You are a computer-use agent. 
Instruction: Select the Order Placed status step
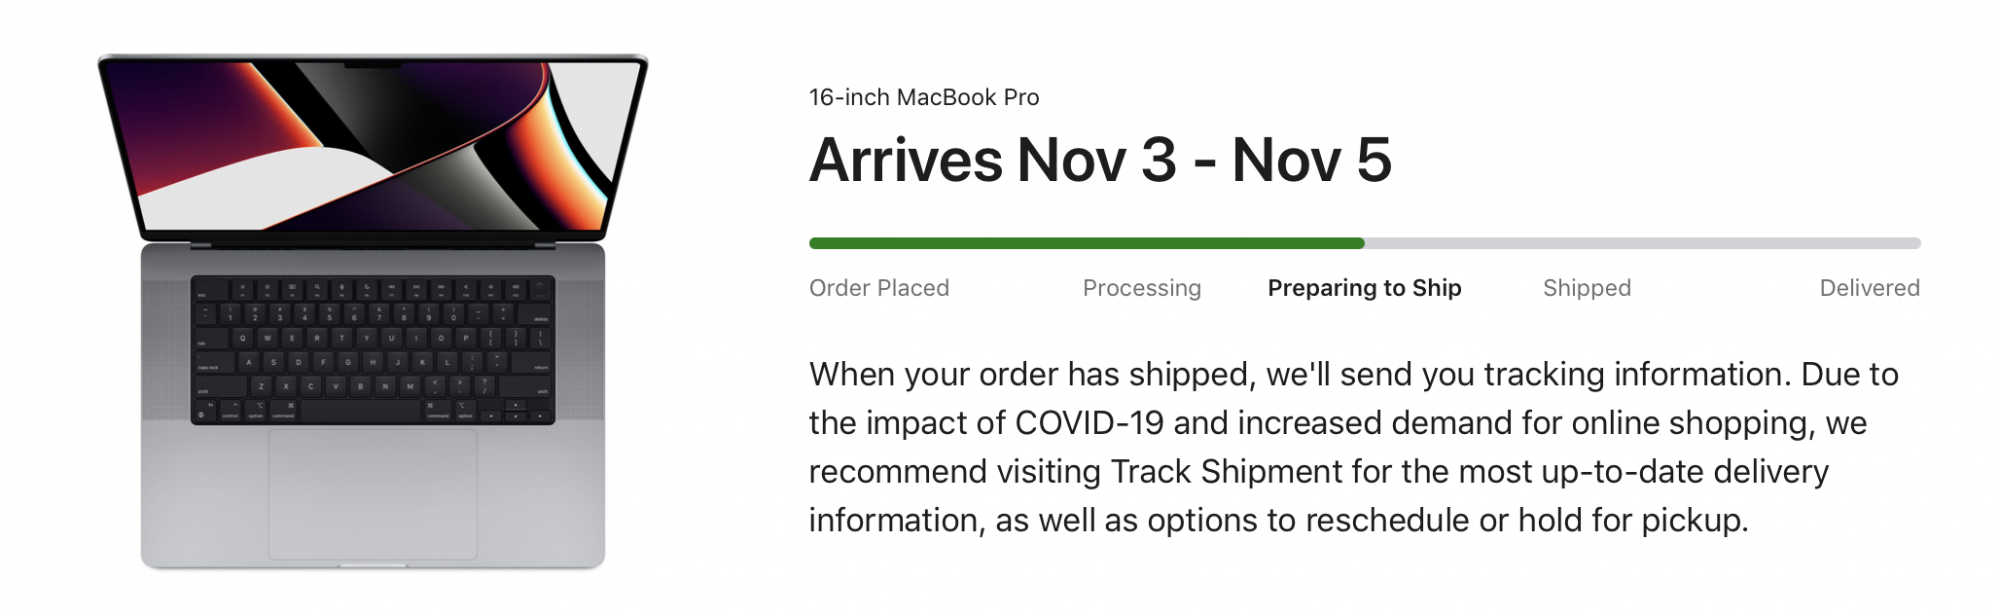point(879,288)
